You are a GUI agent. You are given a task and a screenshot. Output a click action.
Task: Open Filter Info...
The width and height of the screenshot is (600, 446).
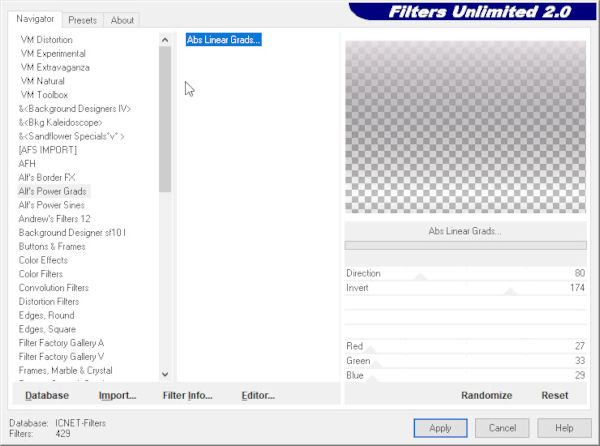click(x=188, y=395)
